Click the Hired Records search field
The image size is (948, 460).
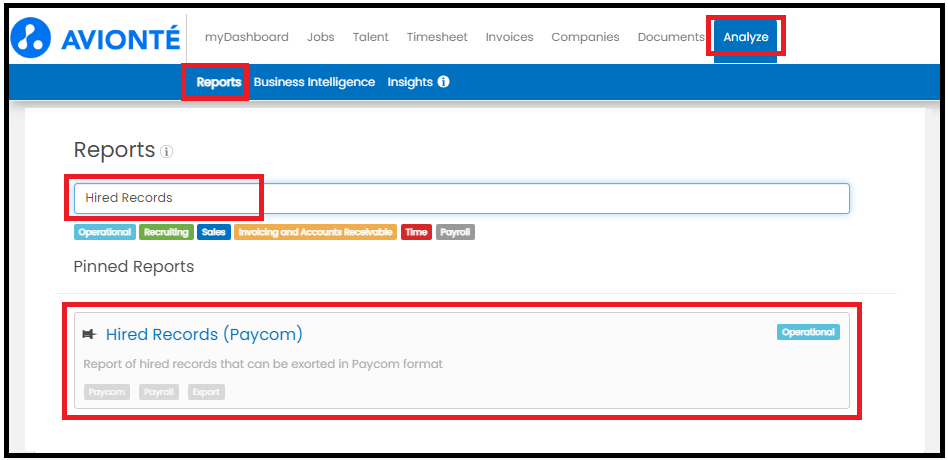[462, 198]
